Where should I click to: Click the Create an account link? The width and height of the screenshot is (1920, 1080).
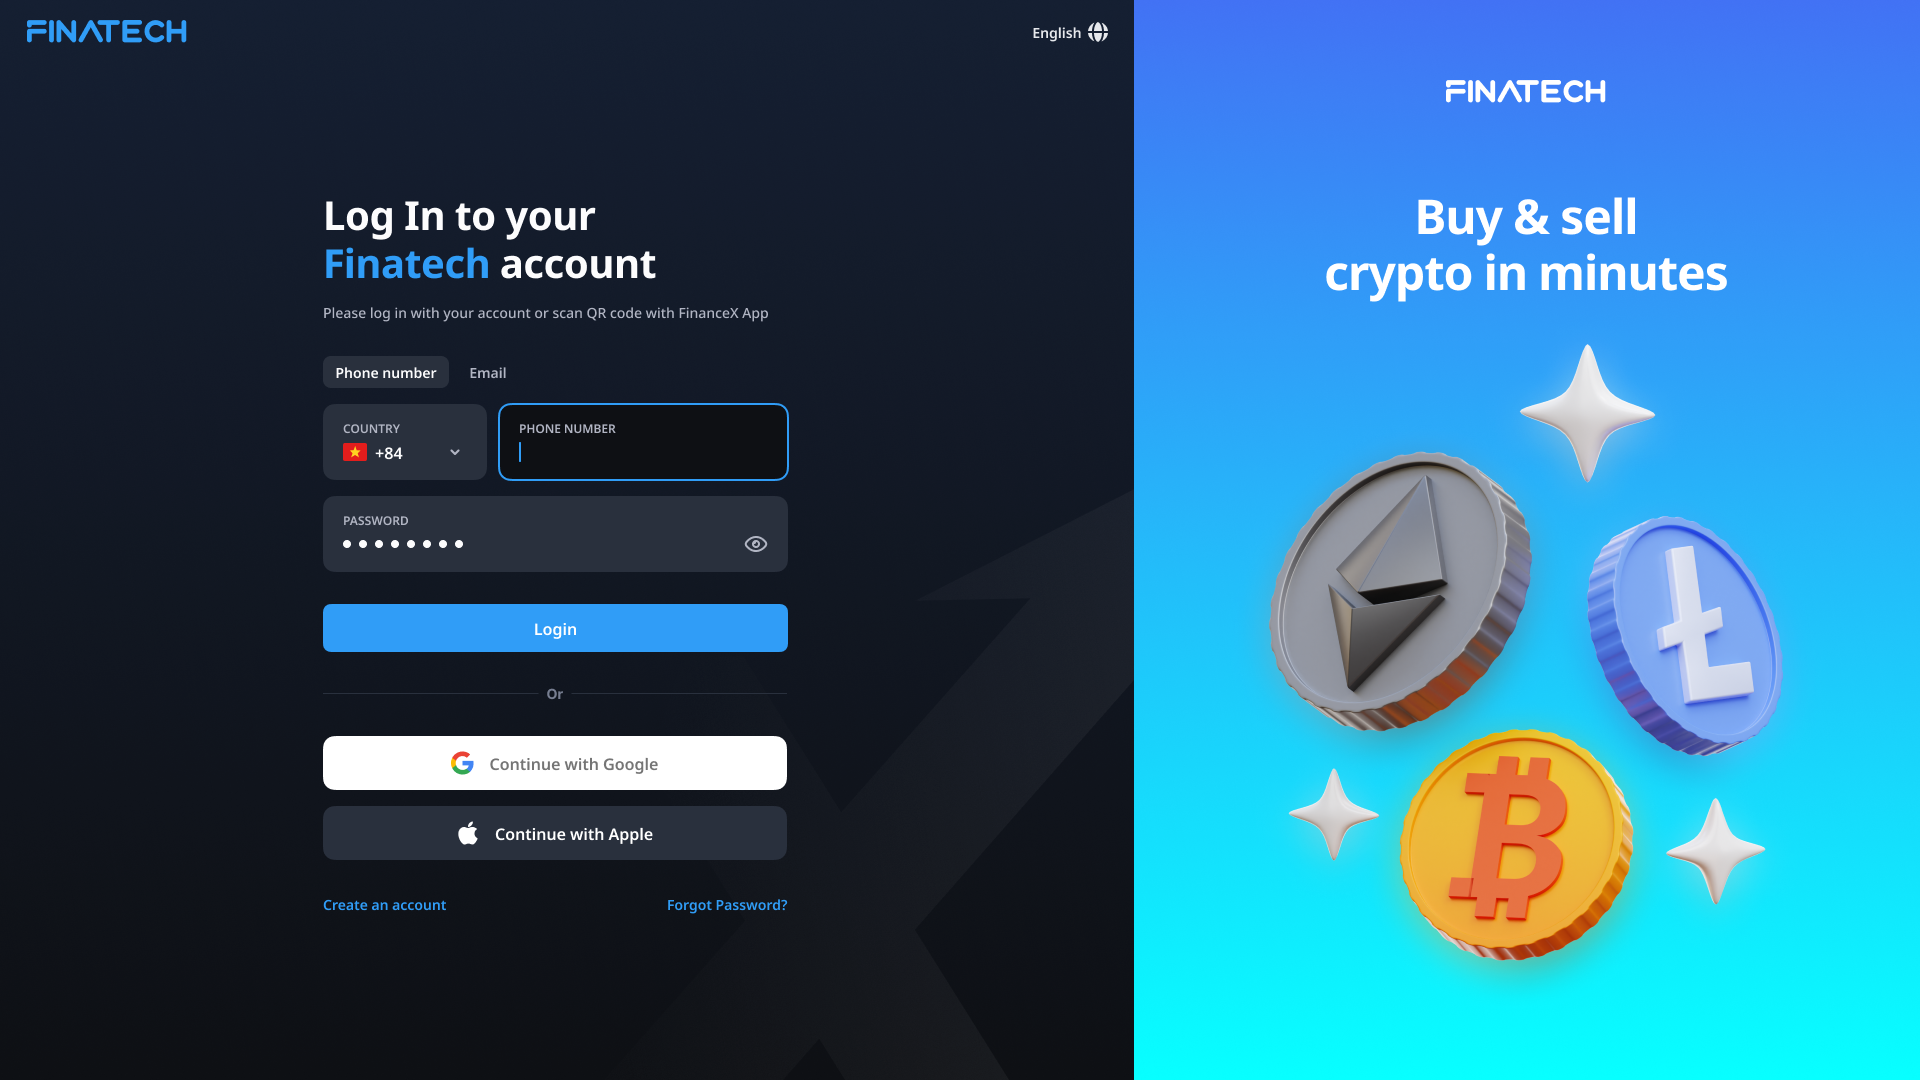tap(384, 905)
